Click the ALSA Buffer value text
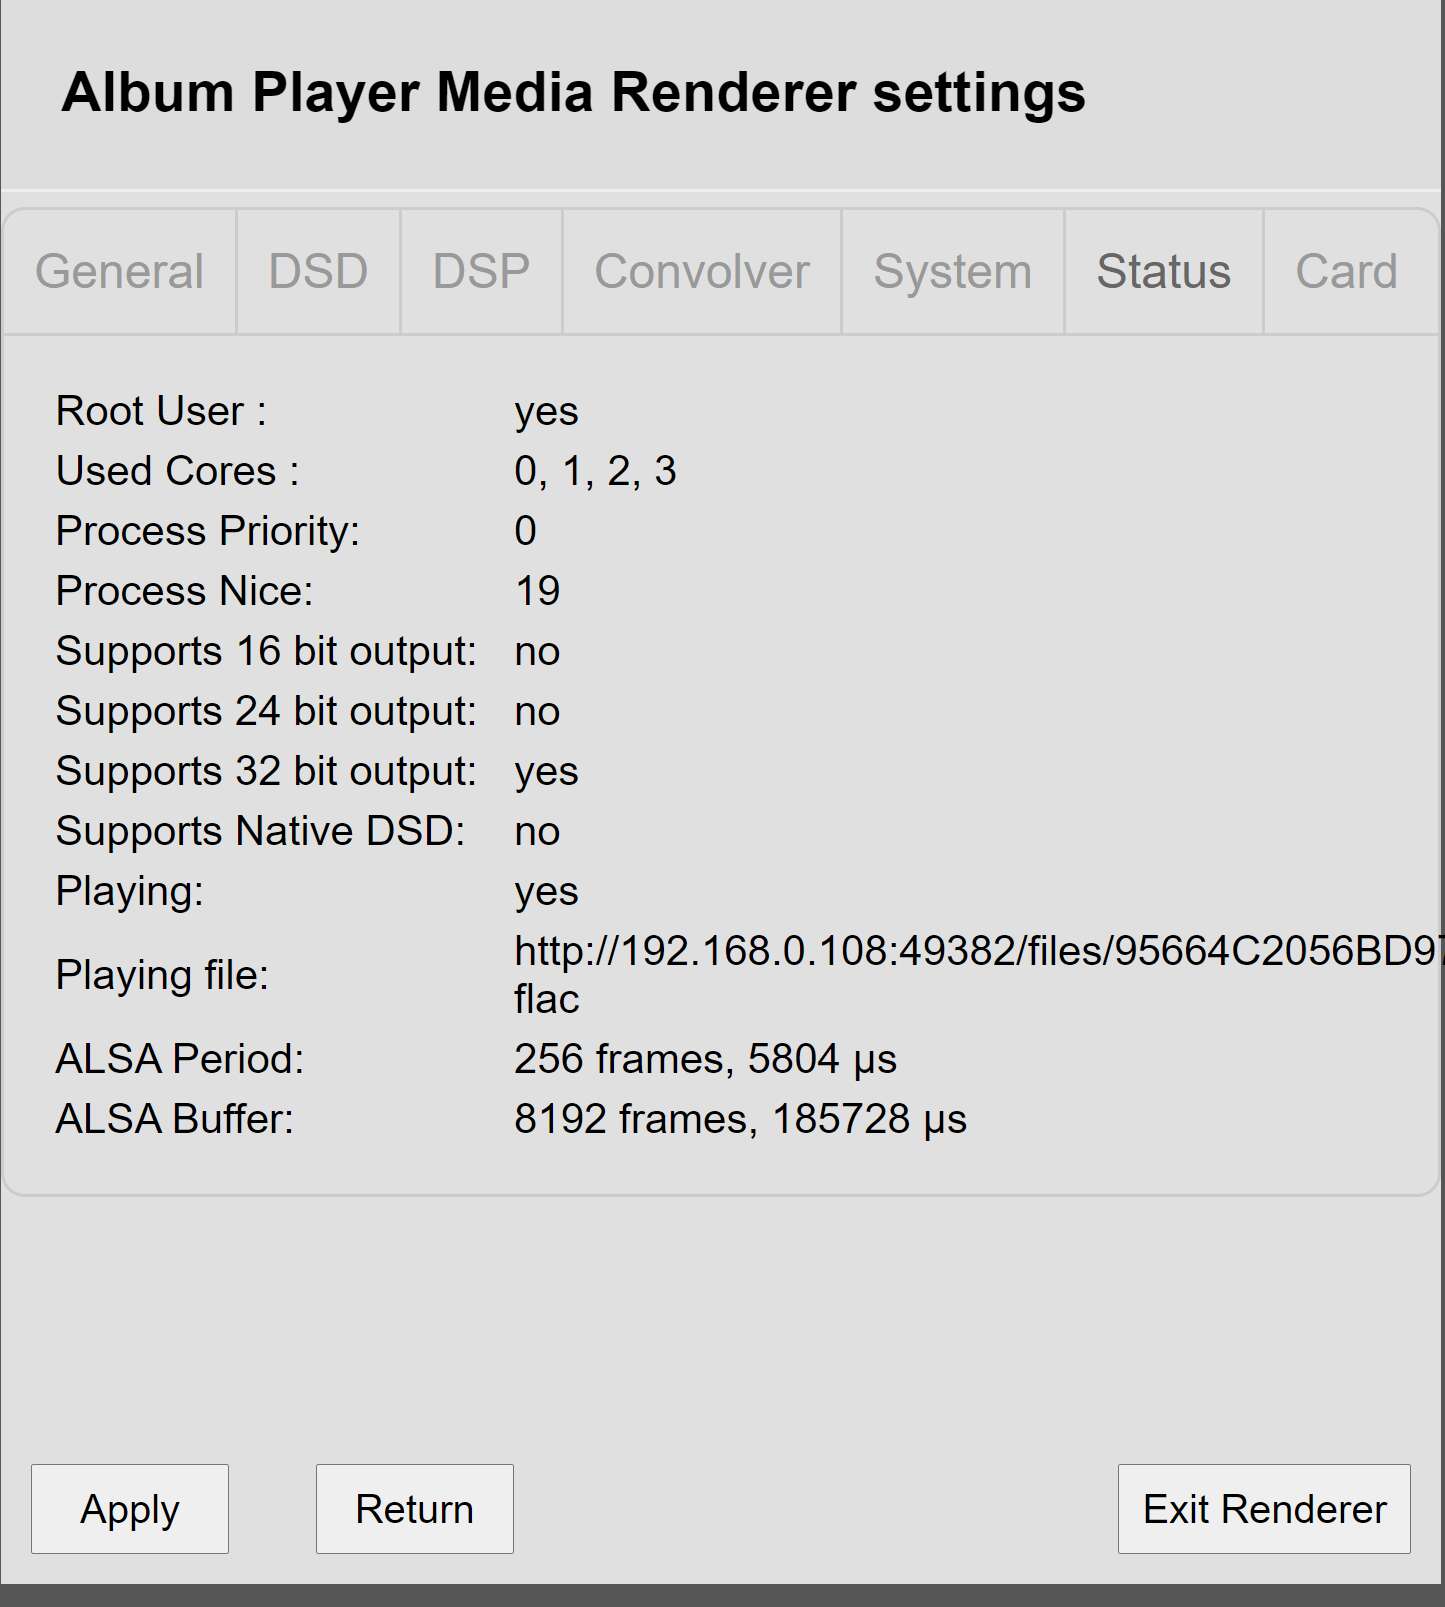The image size is (1445, 1607). click(x=740, y=1119)
